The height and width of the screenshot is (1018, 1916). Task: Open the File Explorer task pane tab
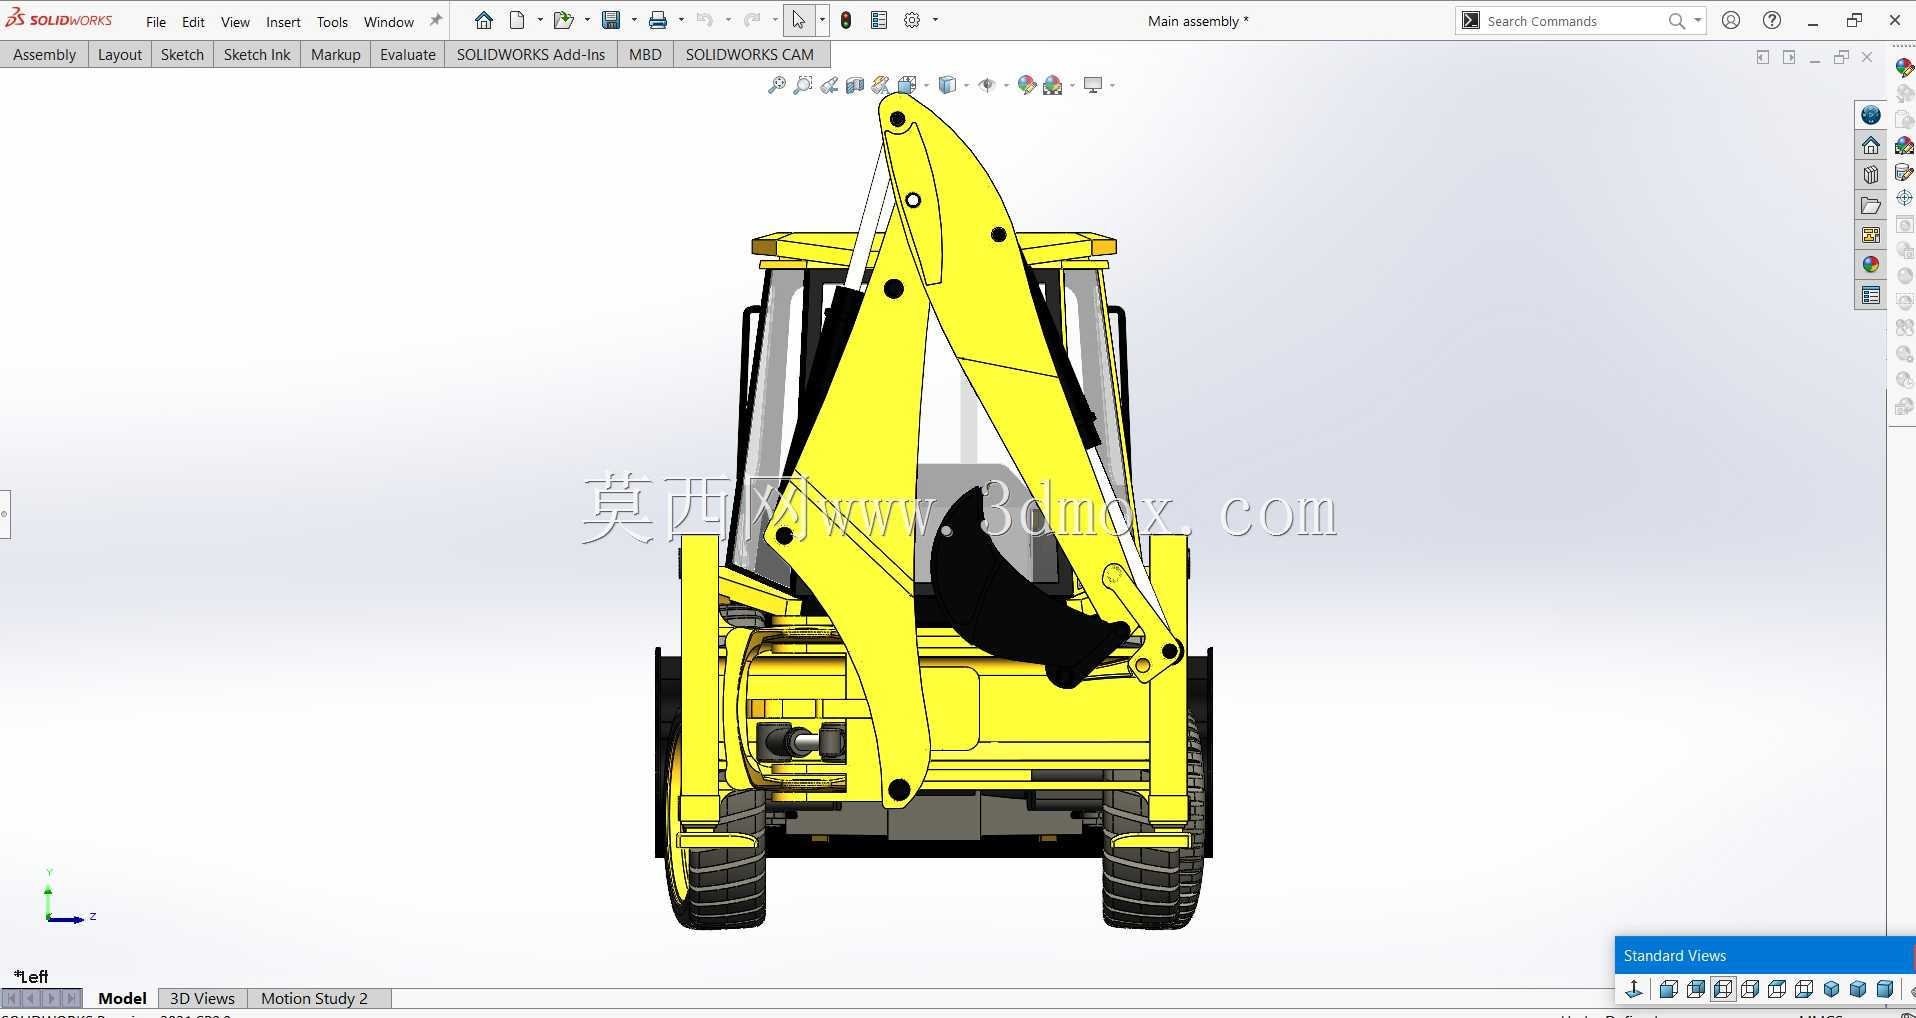(x=1871, y=205)
